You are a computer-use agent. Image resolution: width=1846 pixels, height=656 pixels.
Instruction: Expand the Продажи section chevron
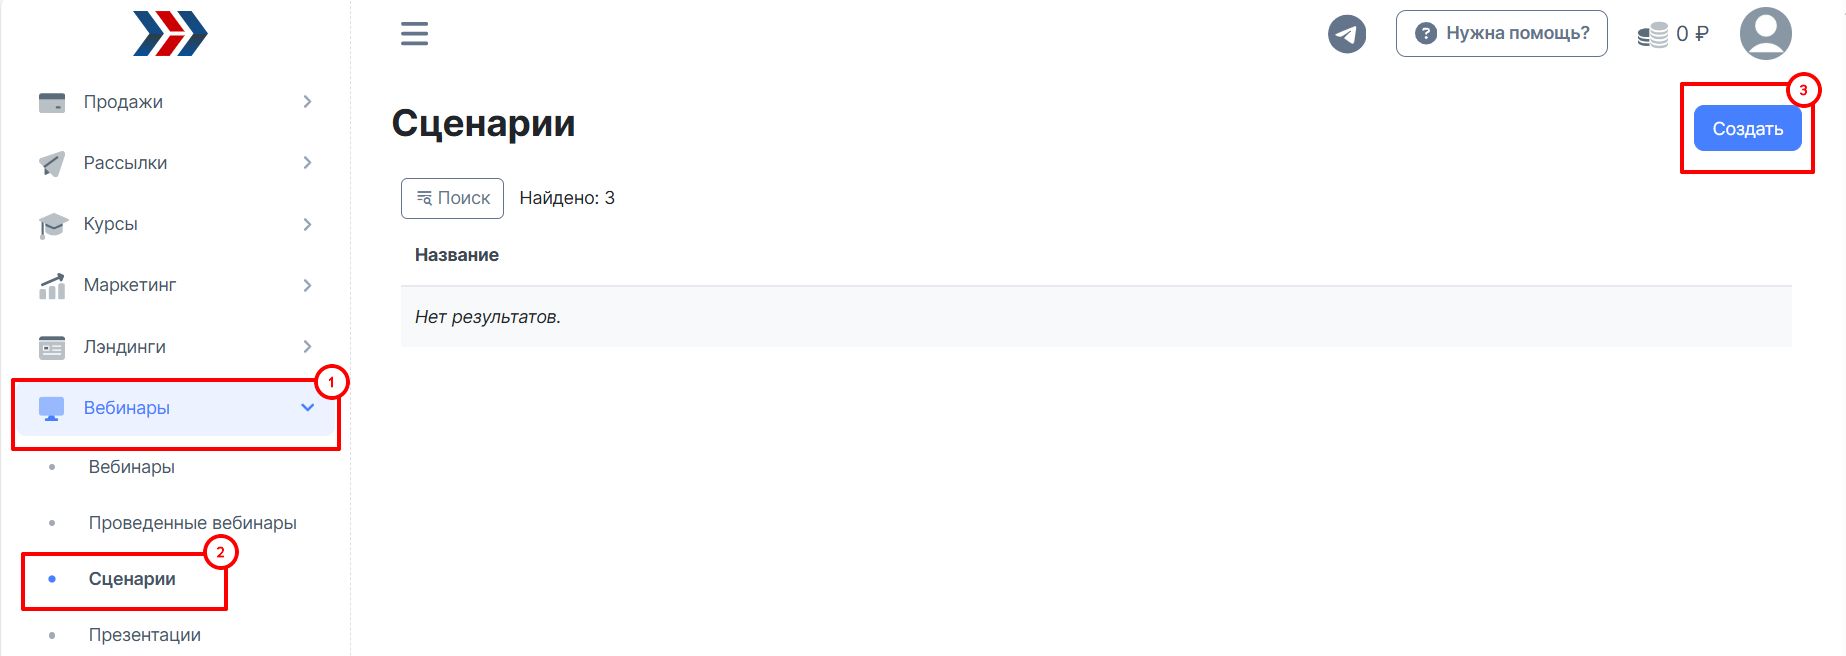pyautogui.click(x=307, y=102)
